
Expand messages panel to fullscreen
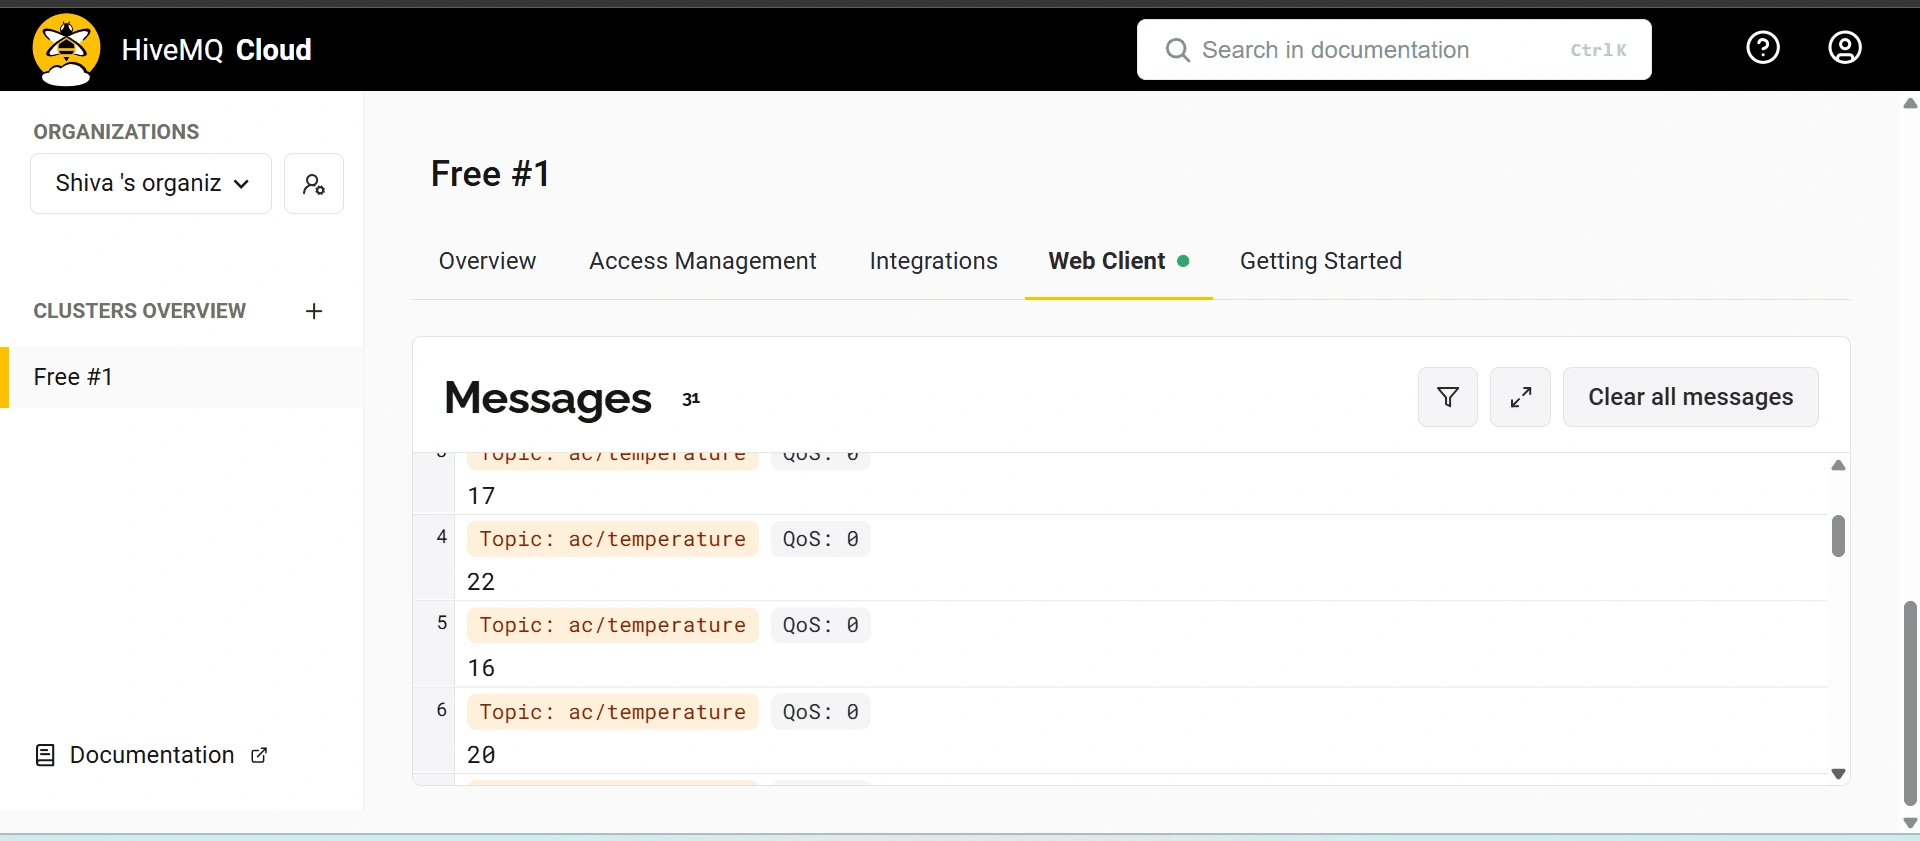point(1520,397)
